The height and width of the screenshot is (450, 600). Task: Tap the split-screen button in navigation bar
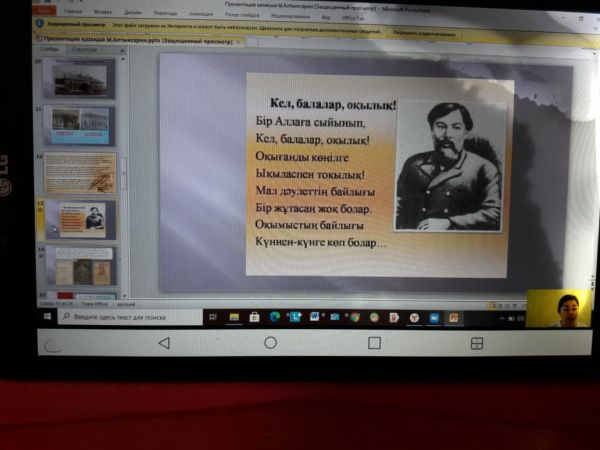tap(477, 342)
